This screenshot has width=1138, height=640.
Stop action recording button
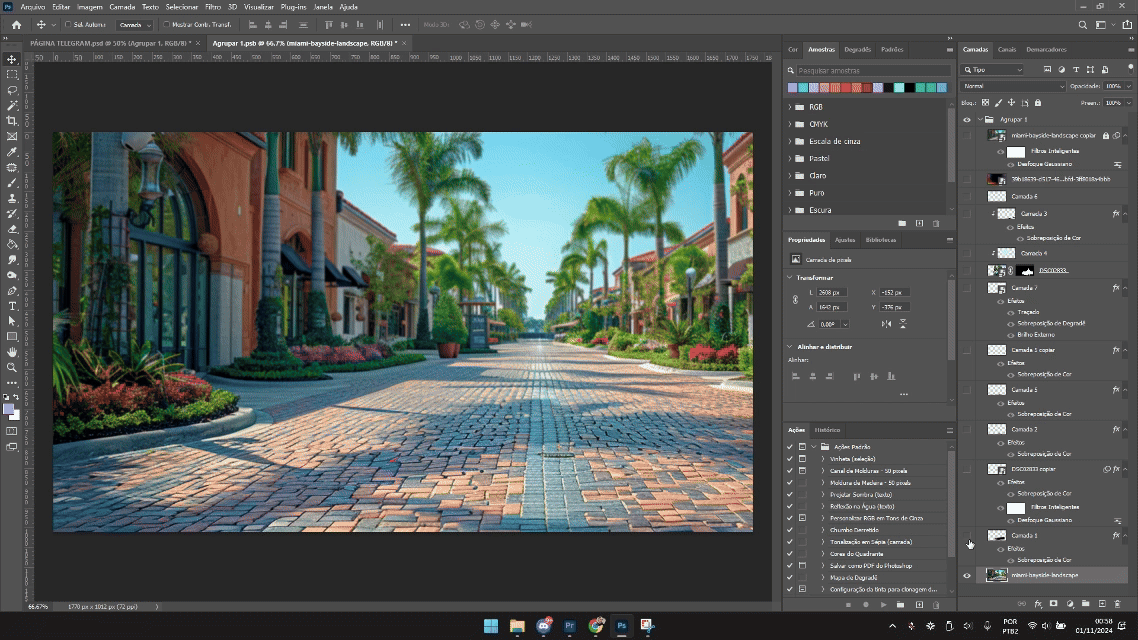[x=848, y=604]
